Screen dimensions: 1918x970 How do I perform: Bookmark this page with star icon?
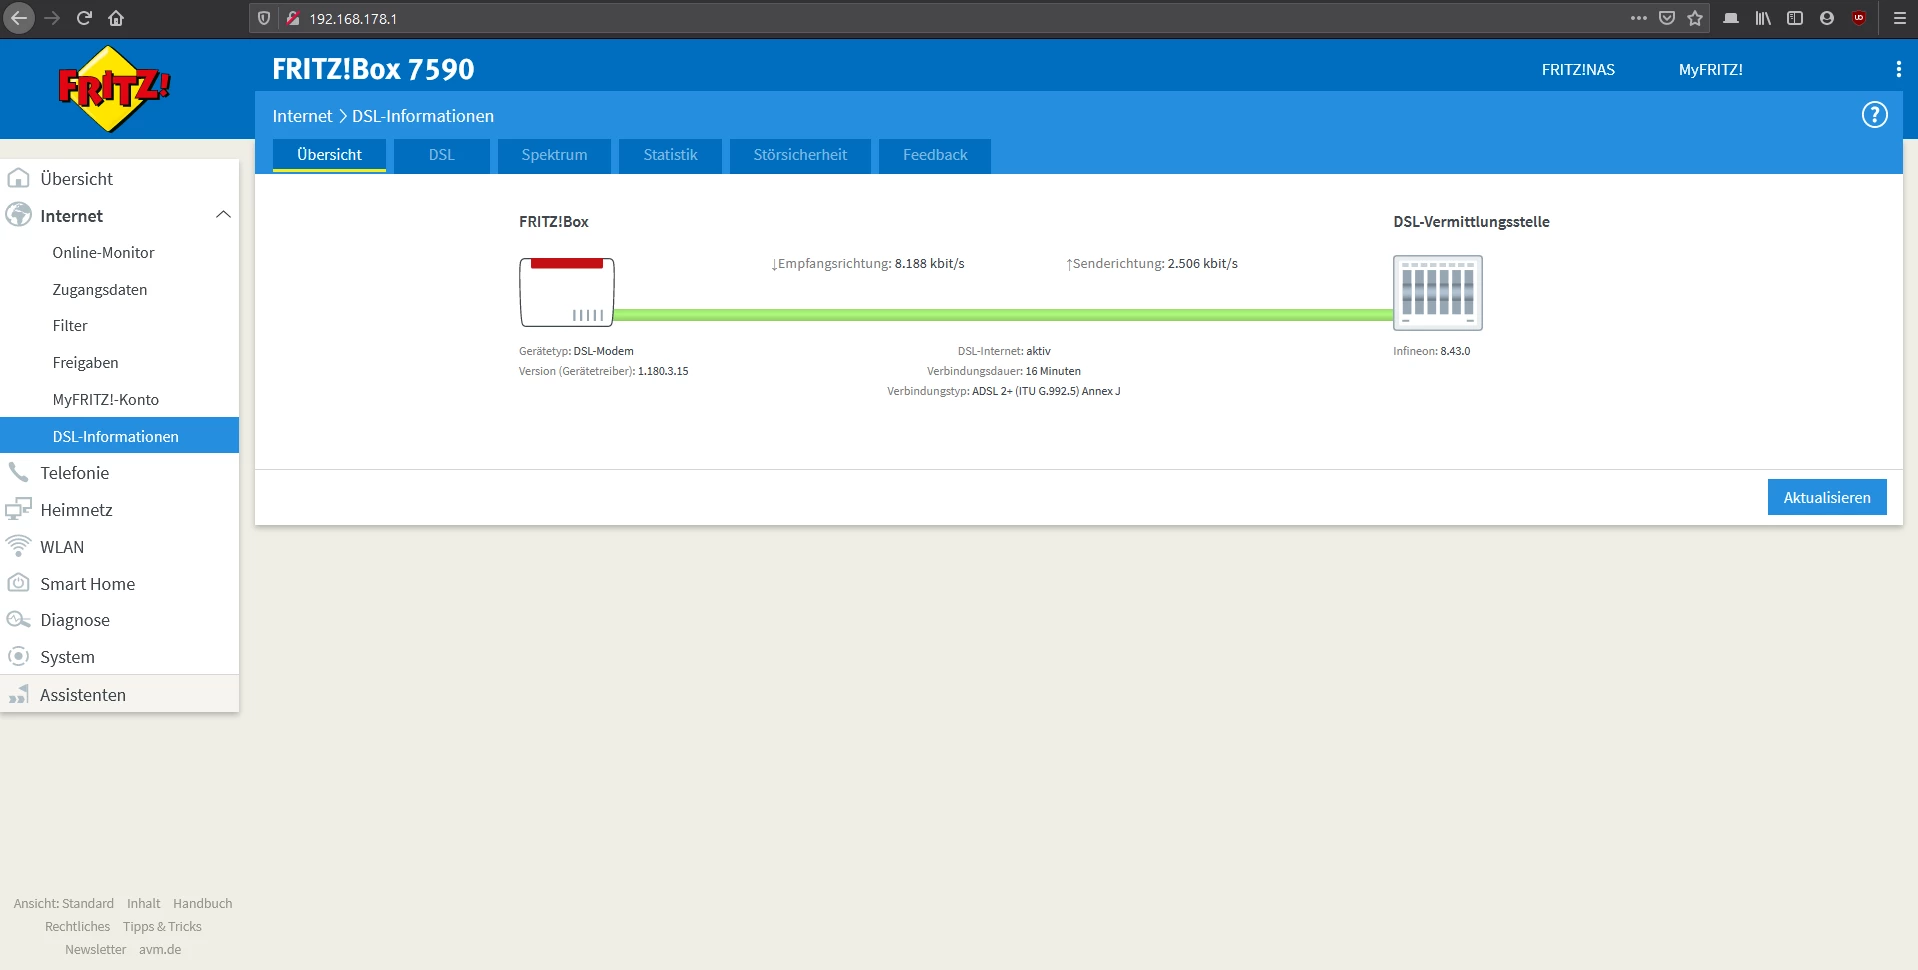[x=1695, y=18]
